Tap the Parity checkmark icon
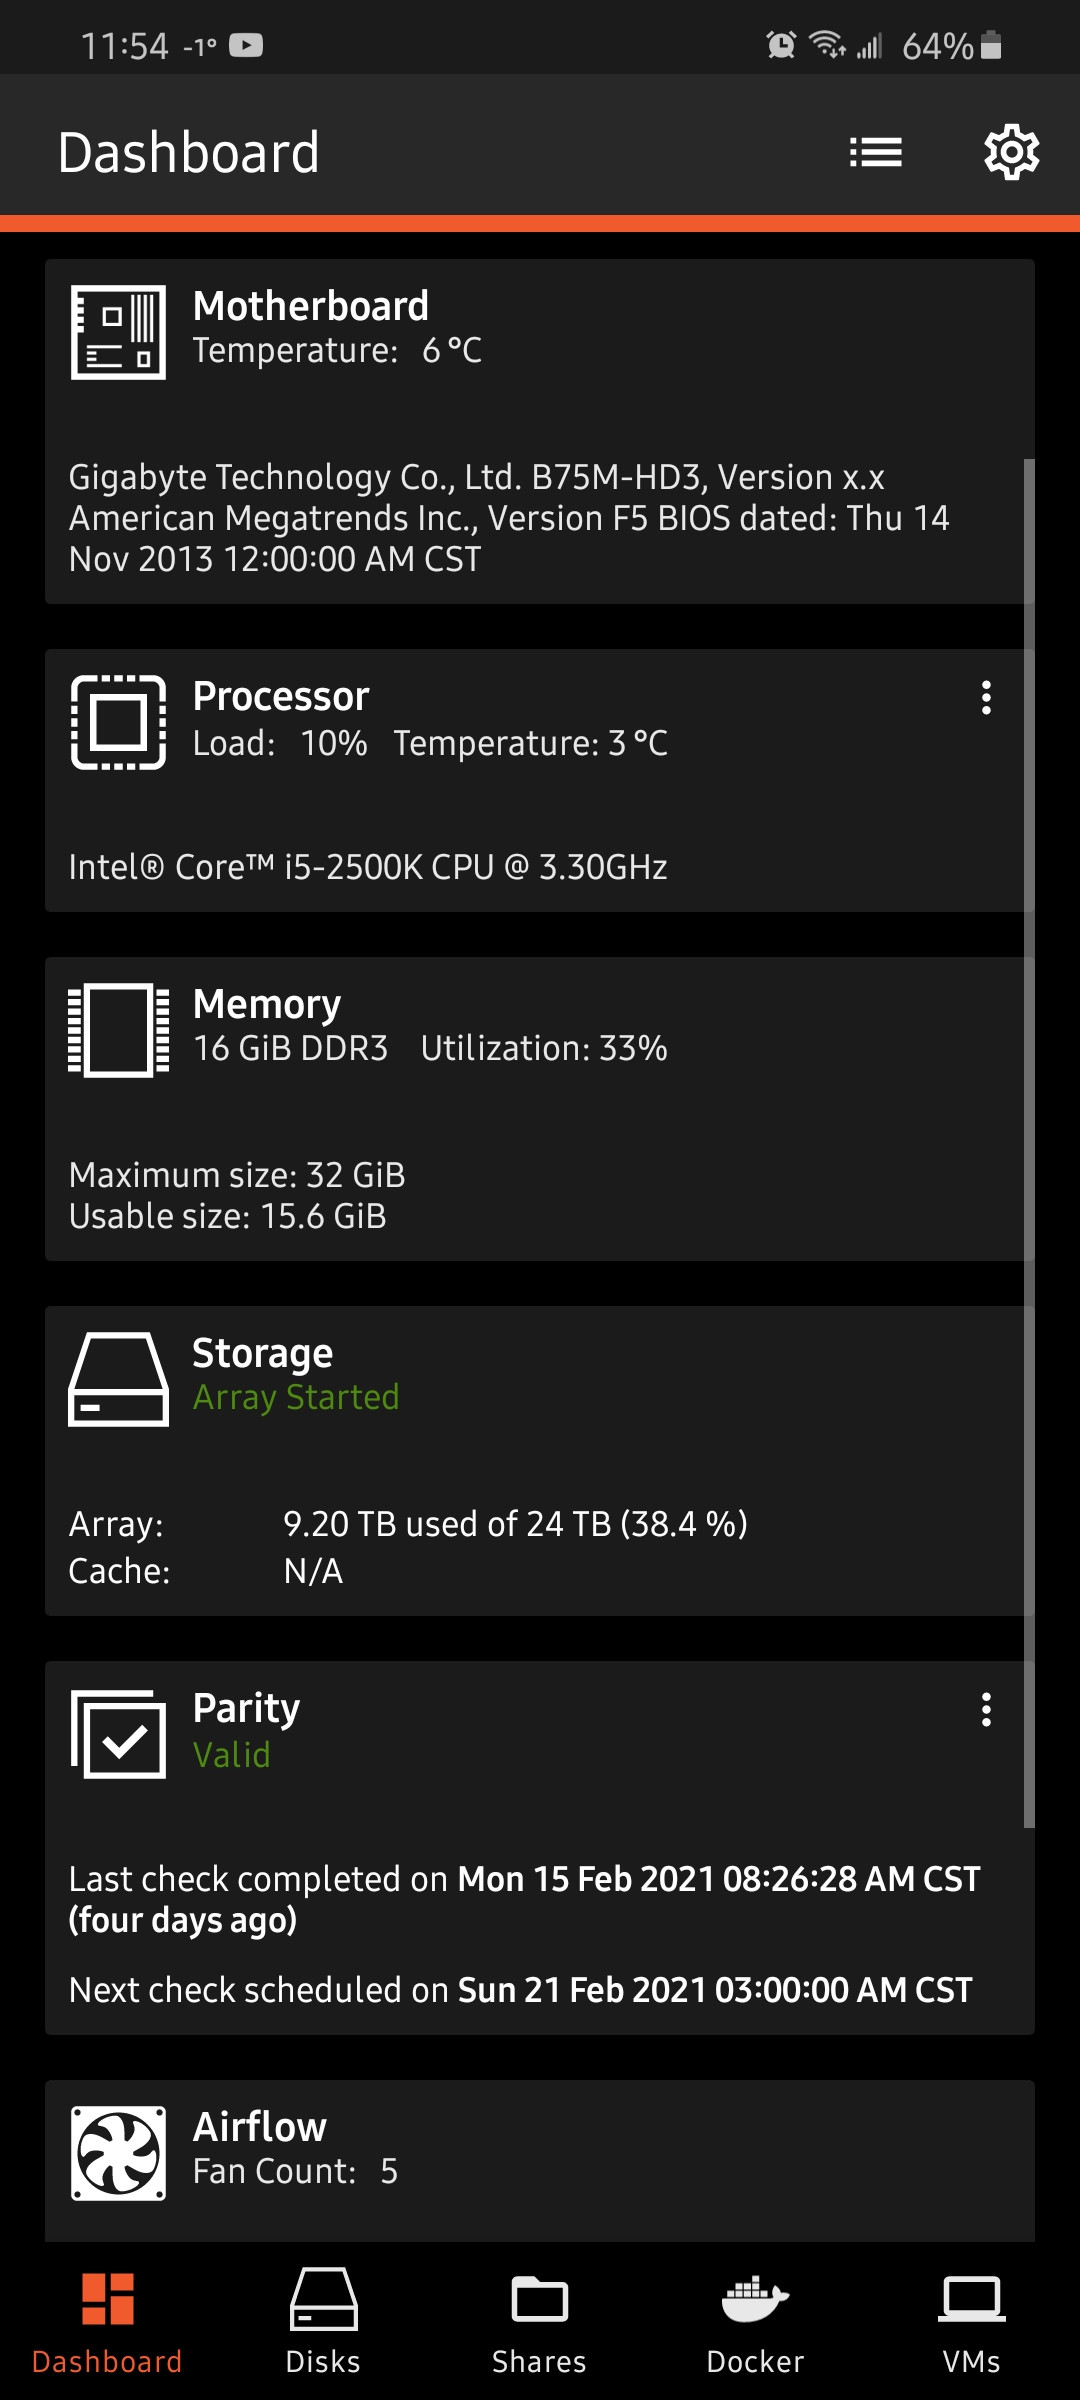1080x2400 pixels. pyautogui.click(x=118, y=1734)
